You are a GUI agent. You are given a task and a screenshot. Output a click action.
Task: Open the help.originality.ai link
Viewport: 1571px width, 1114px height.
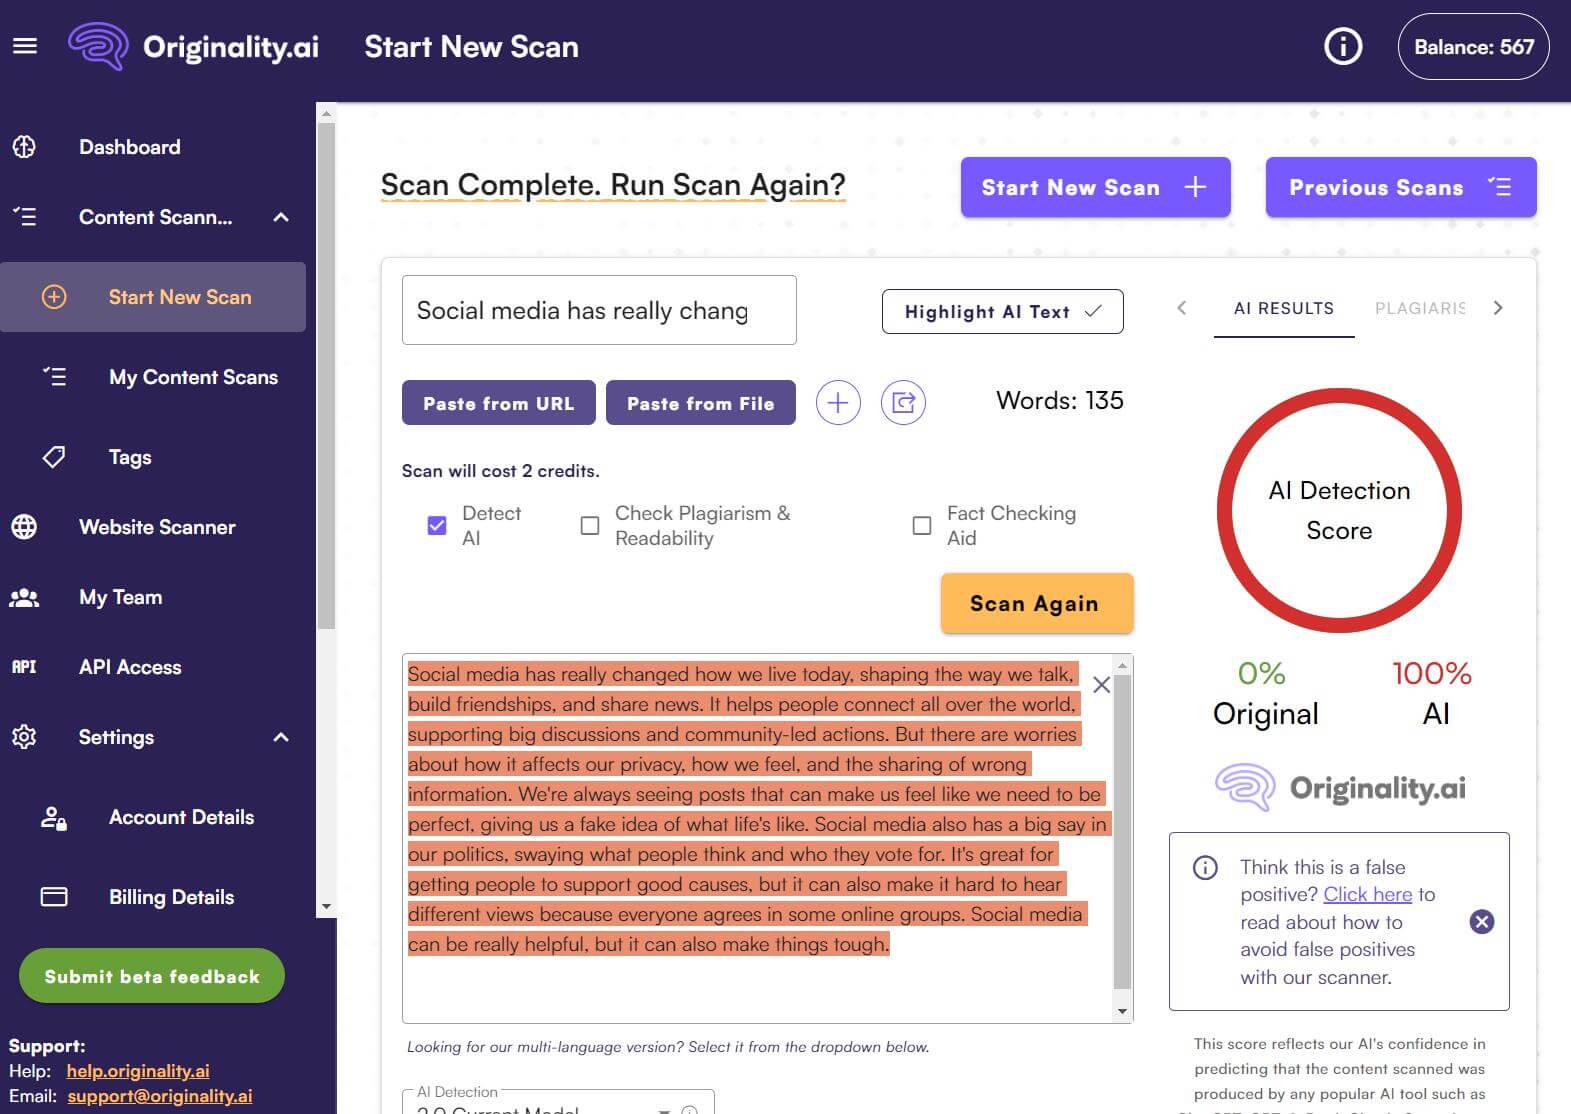(x=138, y=1071)
